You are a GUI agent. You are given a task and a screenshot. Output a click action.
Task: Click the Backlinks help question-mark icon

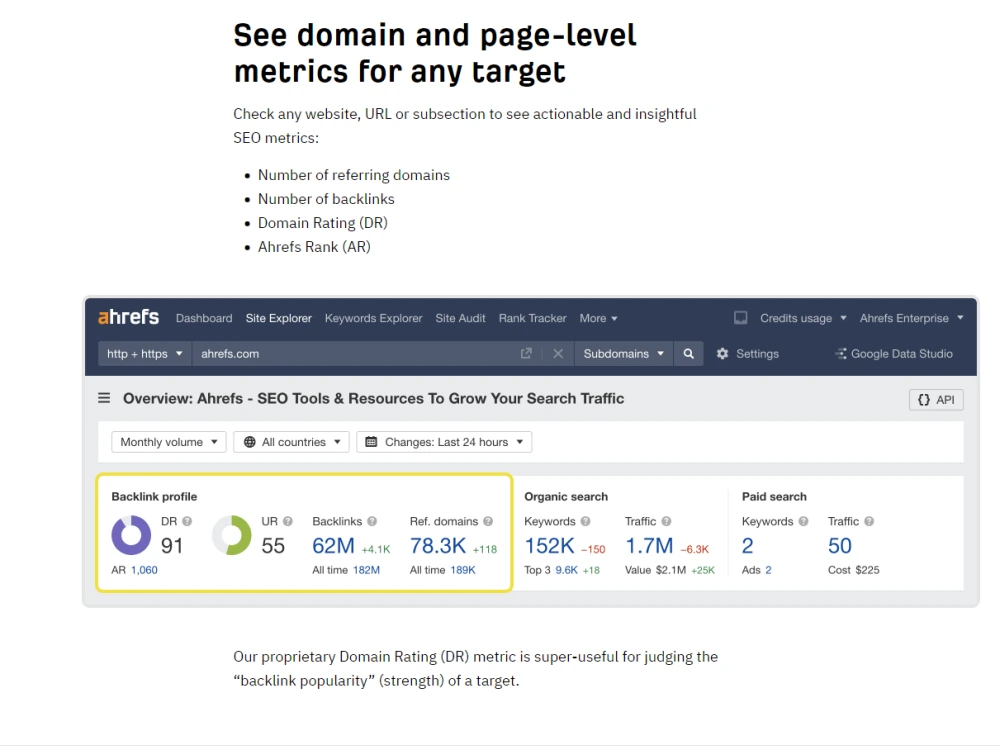(372, 521)
